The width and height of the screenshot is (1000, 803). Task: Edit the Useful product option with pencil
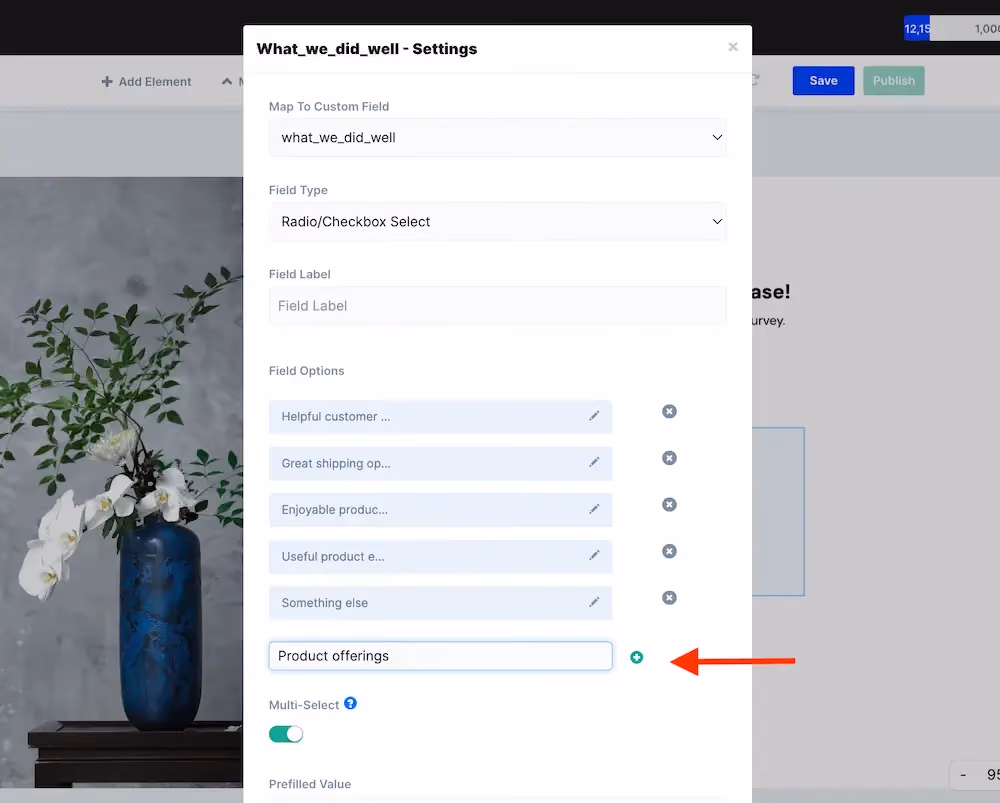[x=594, y=556]
